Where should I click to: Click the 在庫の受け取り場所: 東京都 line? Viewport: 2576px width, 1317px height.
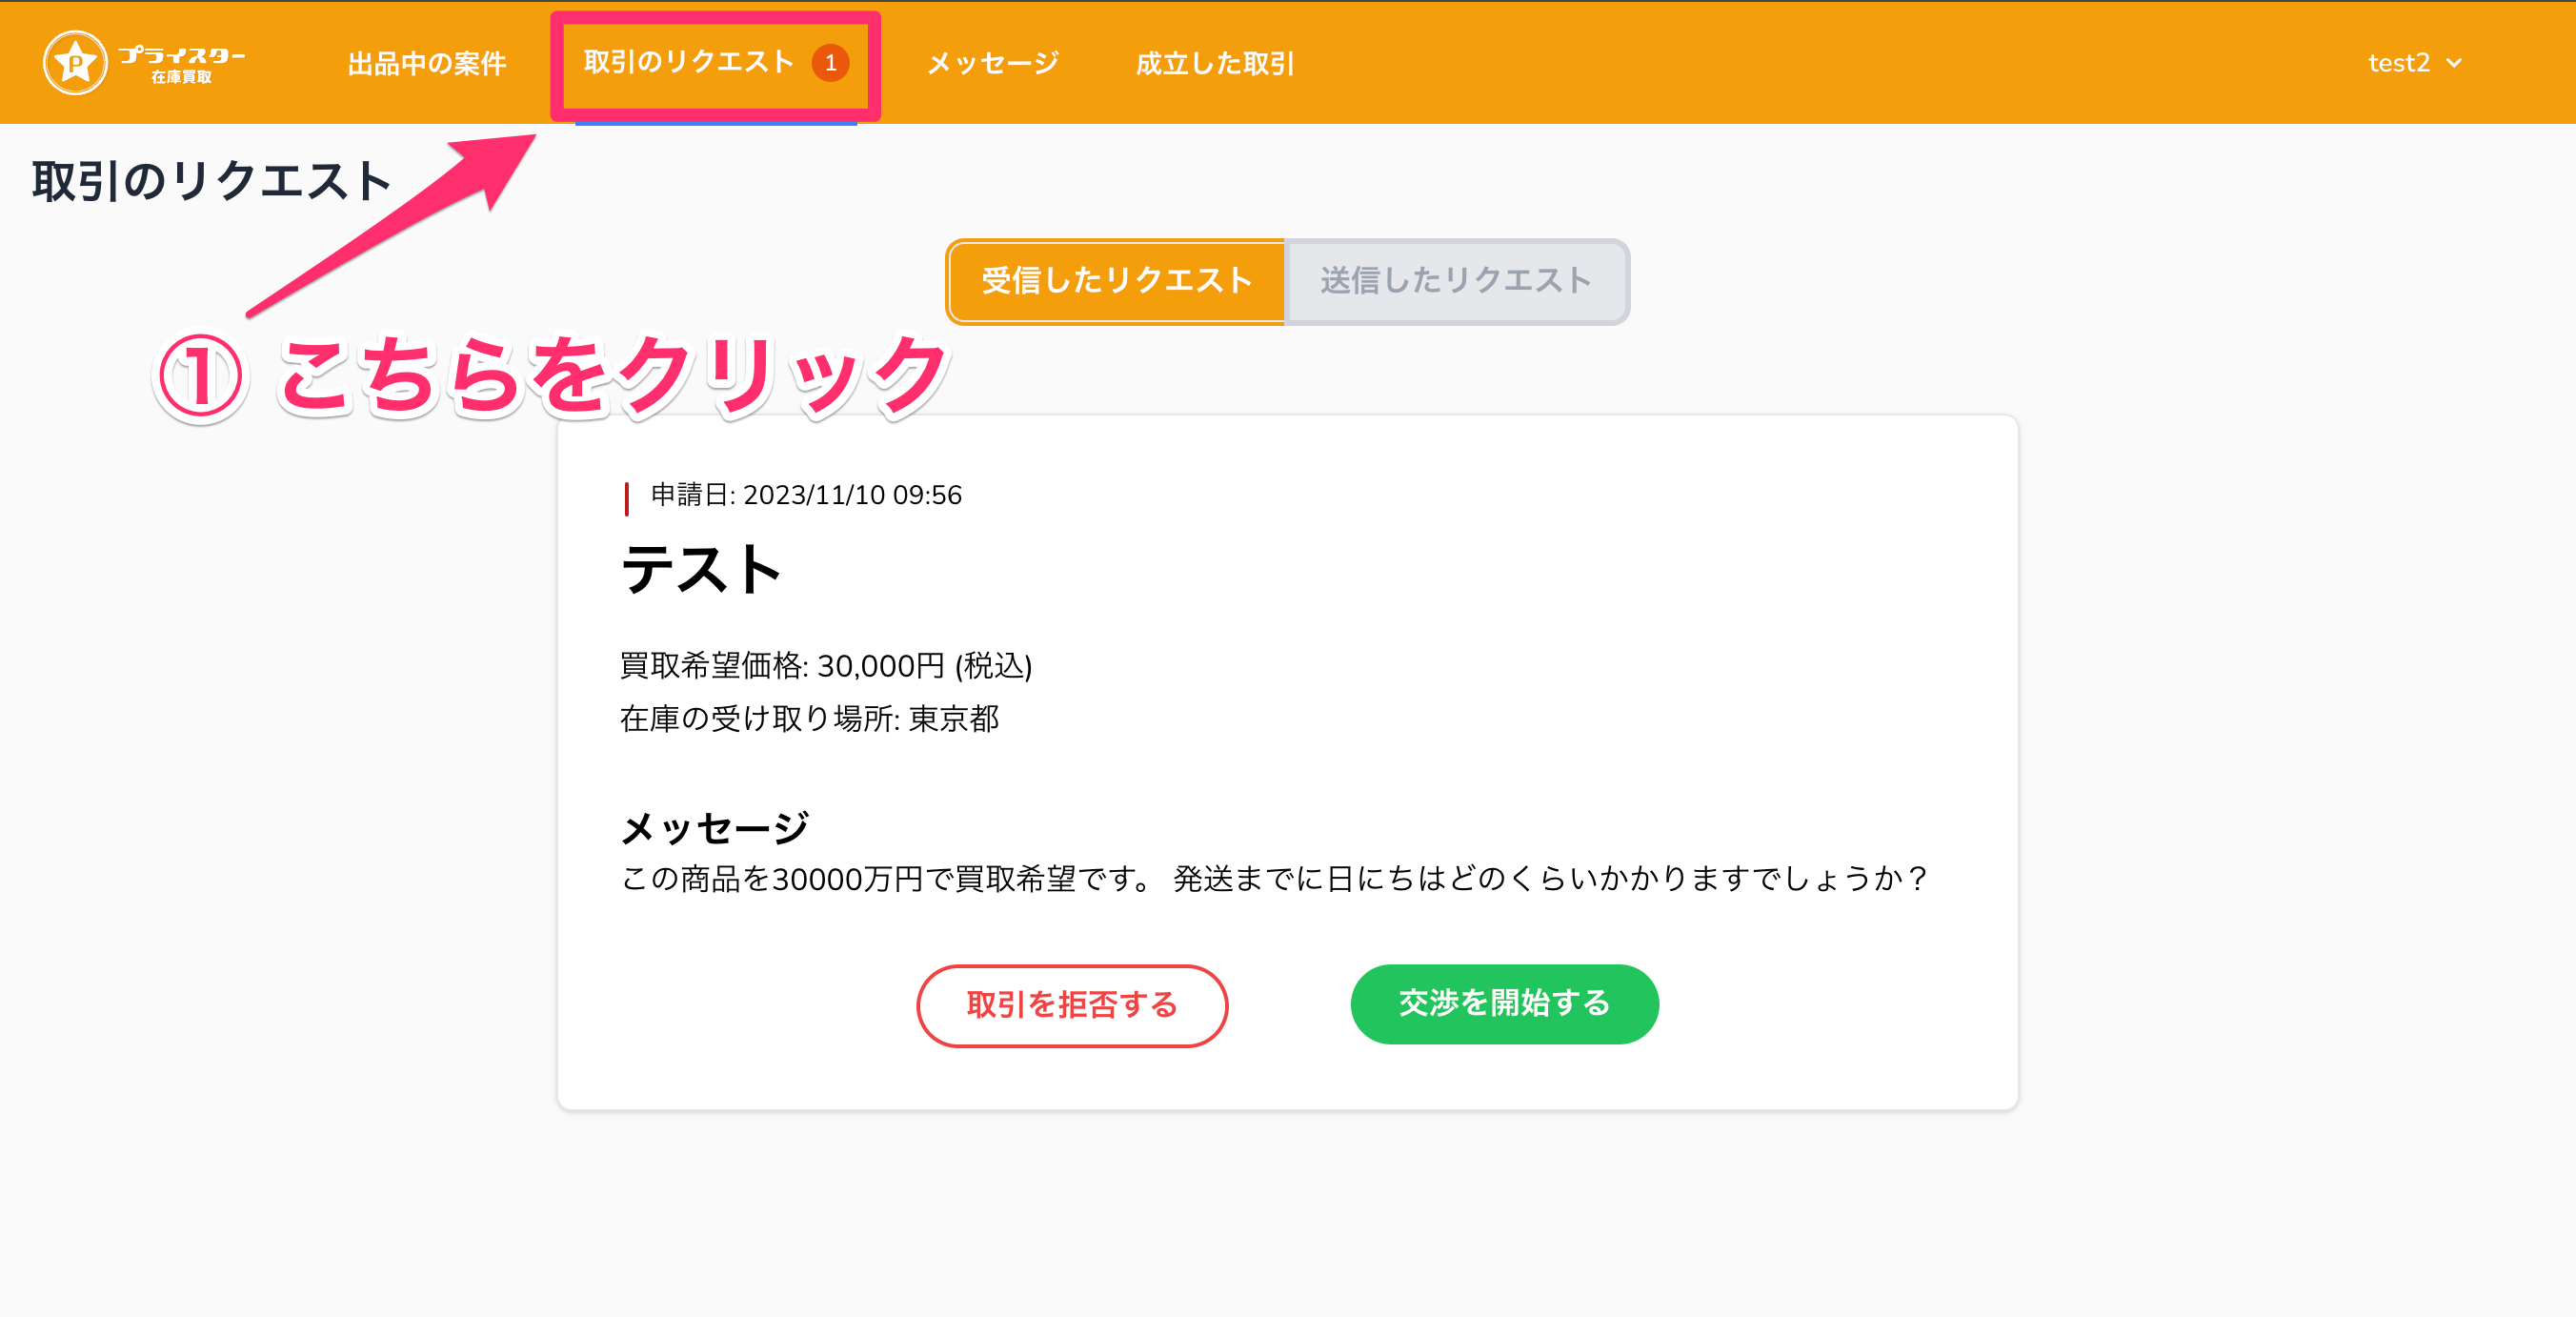pos(809,718)
